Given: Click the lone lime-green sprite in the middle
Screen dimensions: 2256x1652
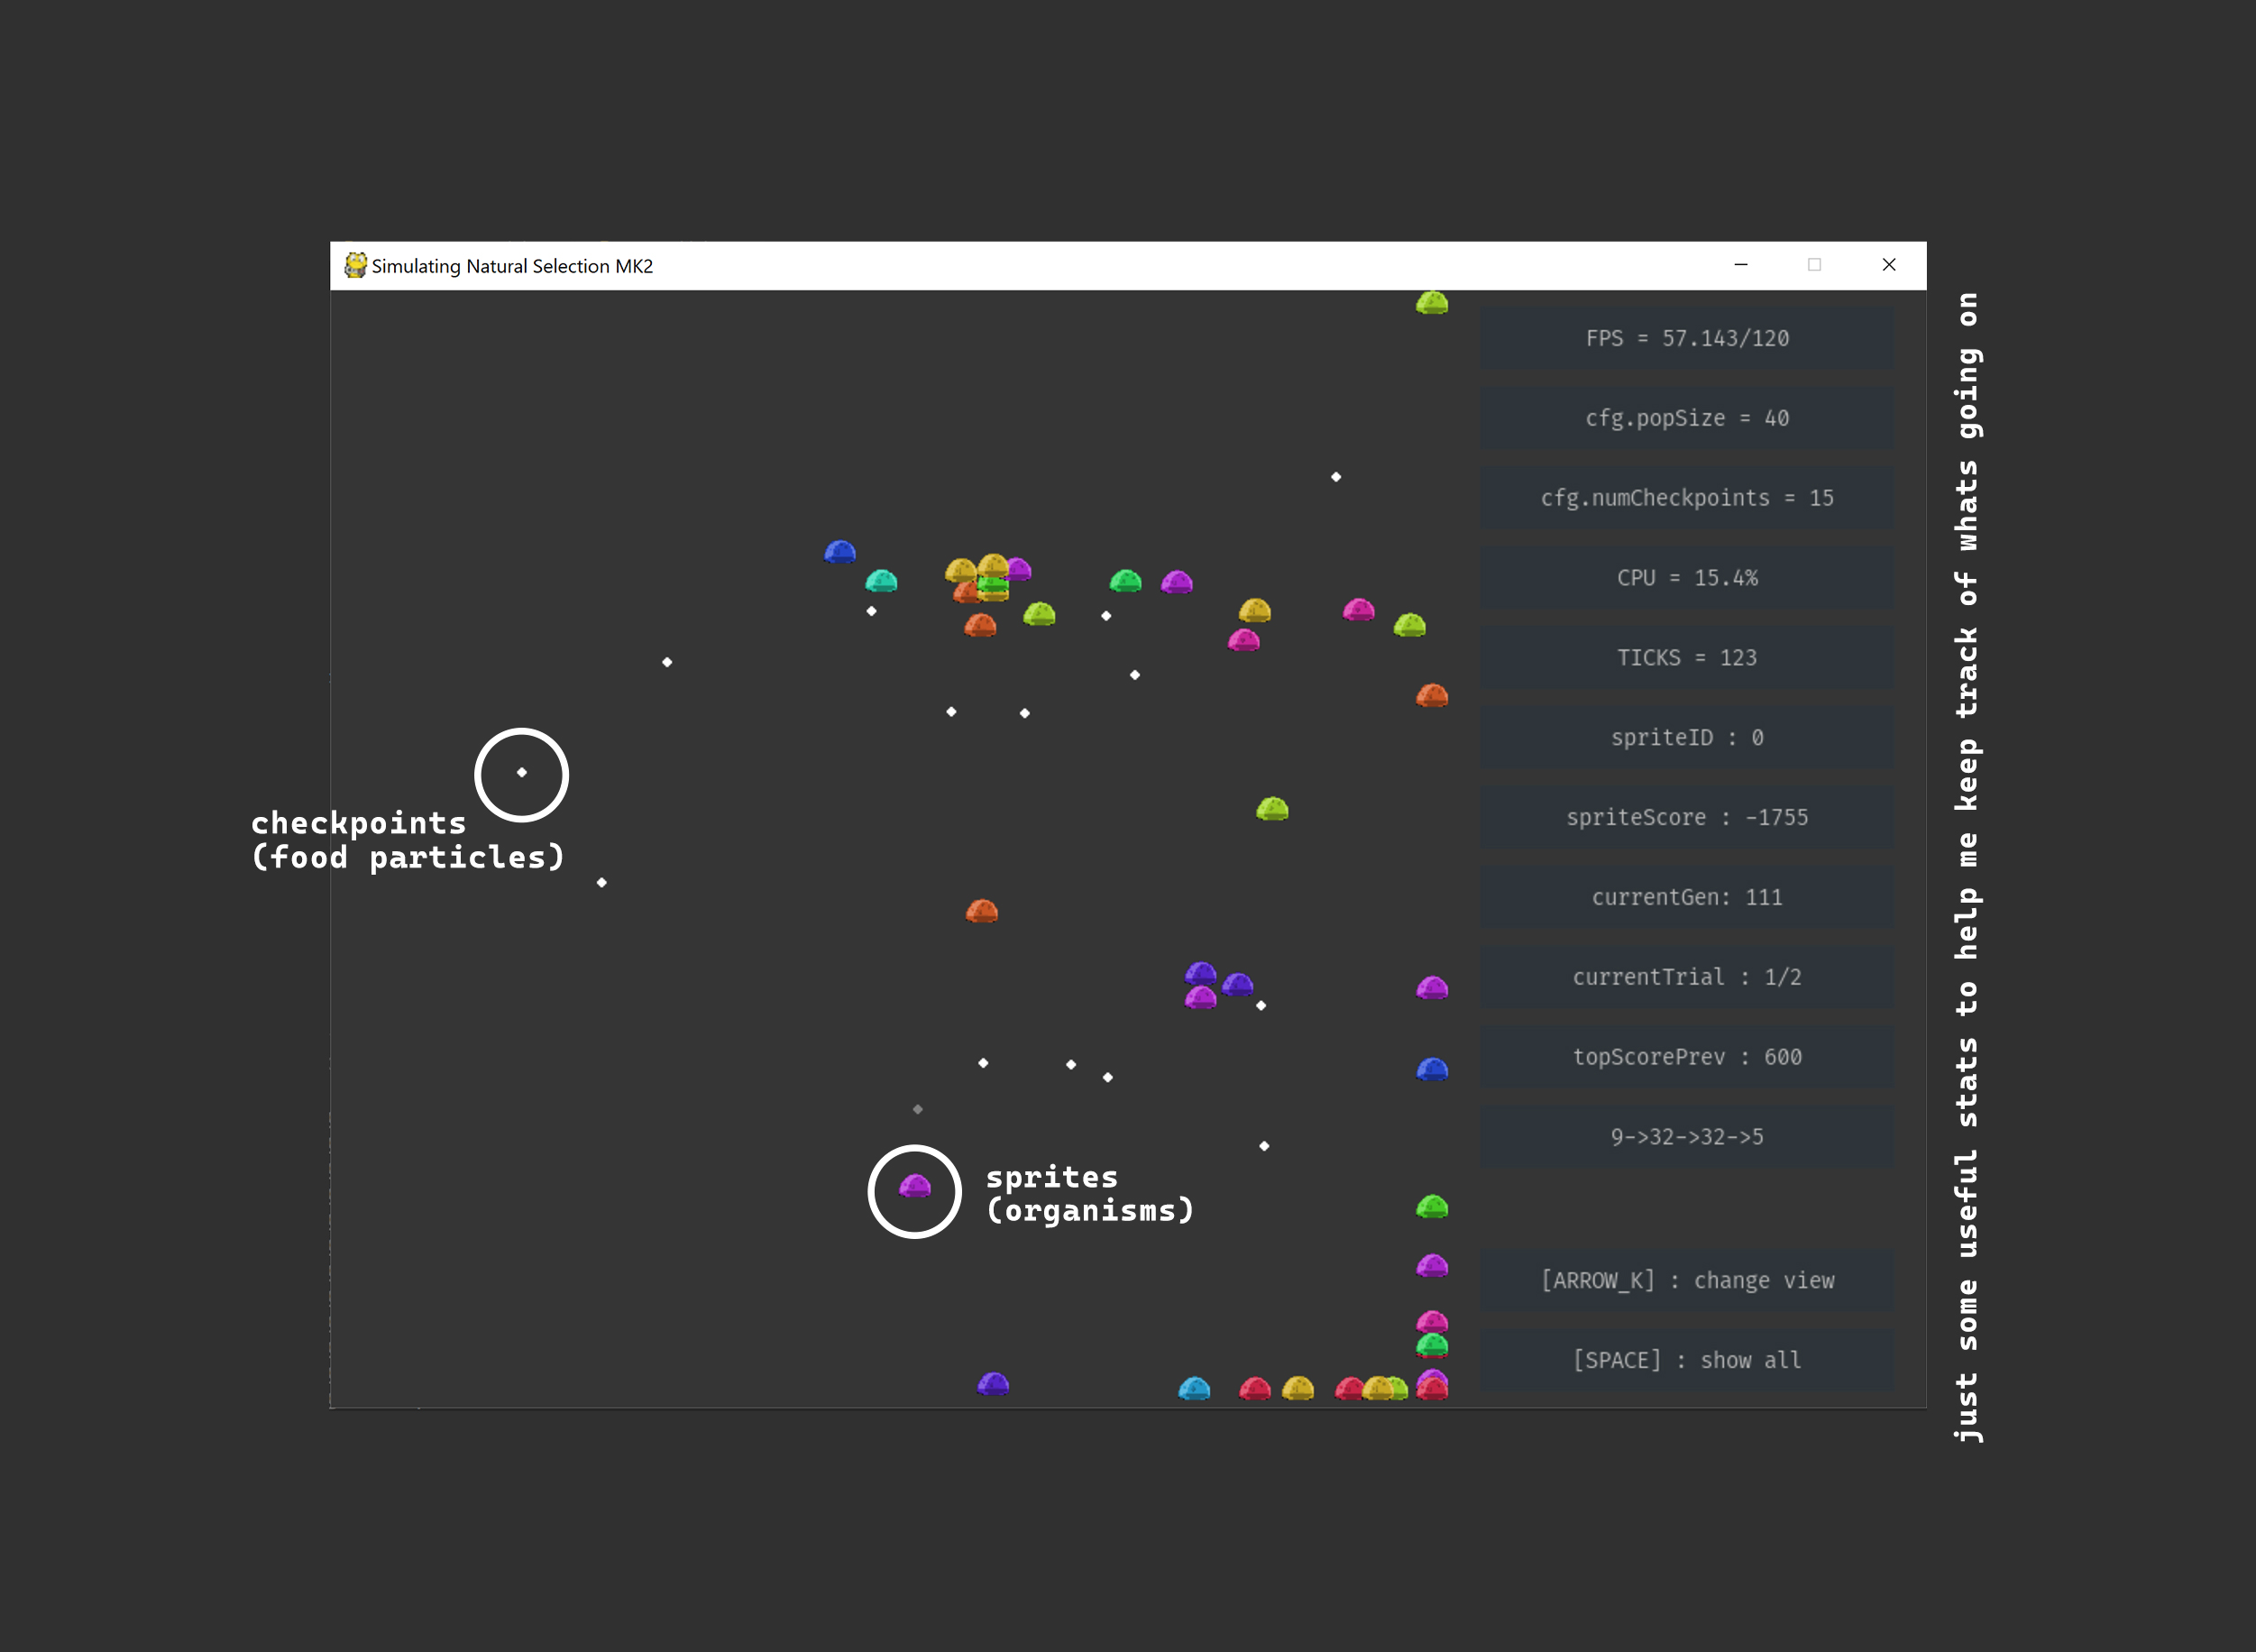Looking at the screenshot, I should (x=1272, y=808).
